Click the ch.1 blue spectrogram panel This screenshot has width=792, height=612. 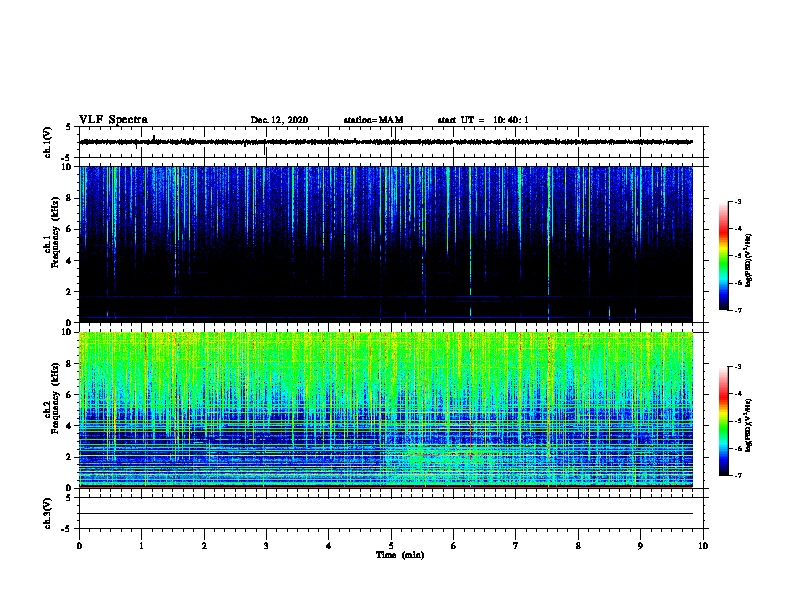coord(386,244)
